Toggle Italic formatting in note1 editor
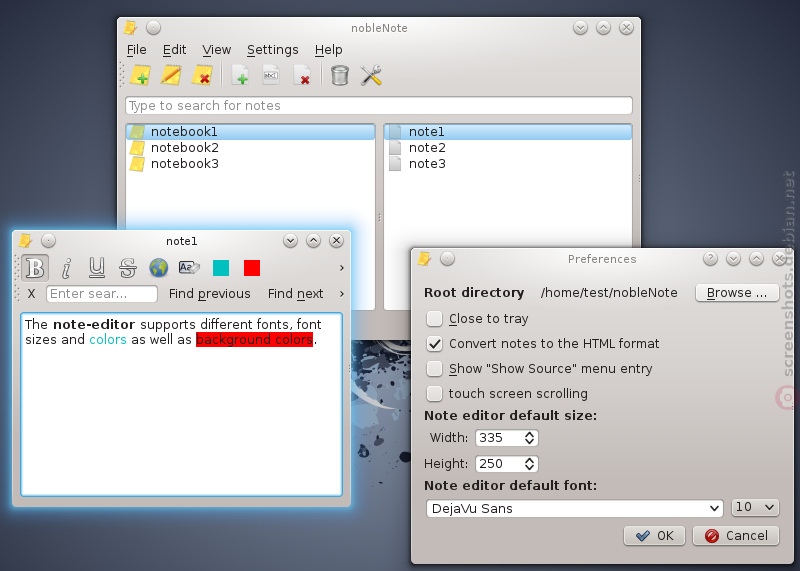 (66, 268)
